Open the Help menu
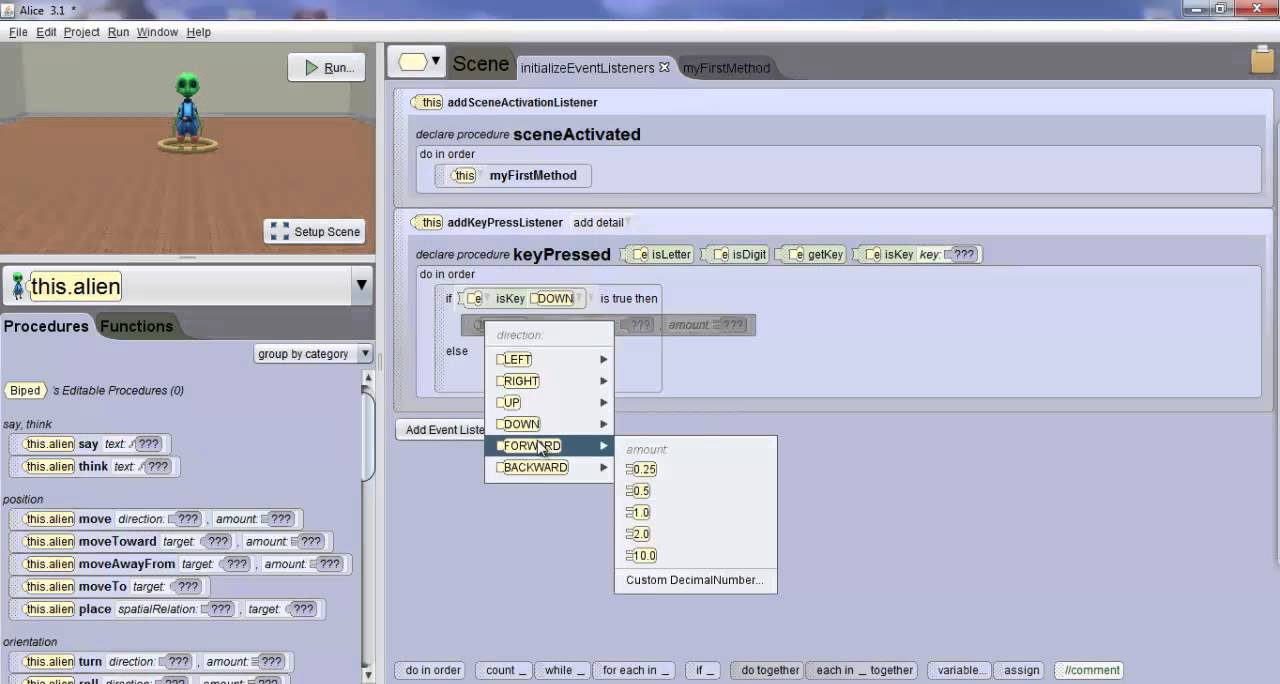Image resolution: width=1280 pixels, height=684 pixels. (x=198, y=32)
